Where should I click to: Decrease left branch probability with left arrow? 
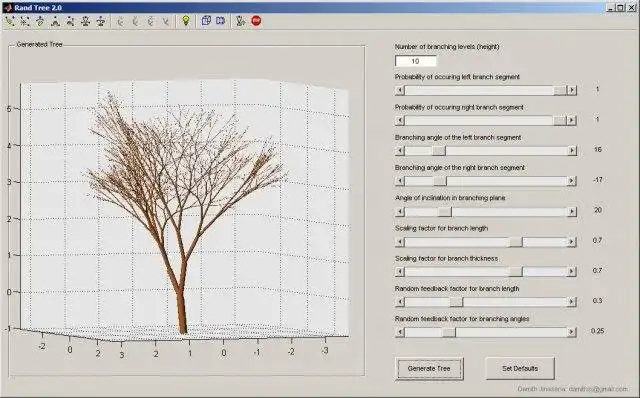pyautogui.click(x=400, y=90)
